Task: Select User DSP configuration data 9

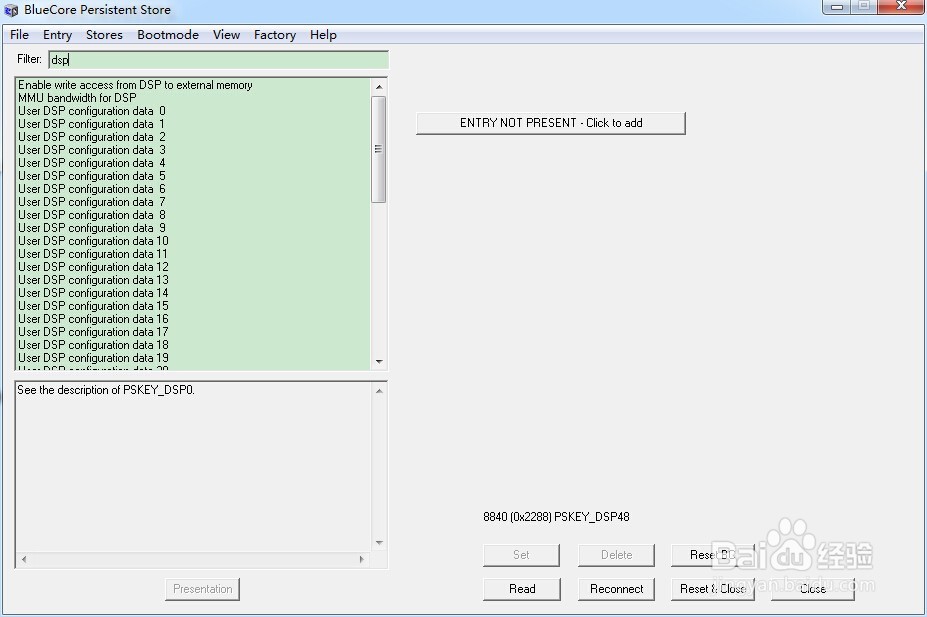Action: pyautogui.click(x=193, y=228)
